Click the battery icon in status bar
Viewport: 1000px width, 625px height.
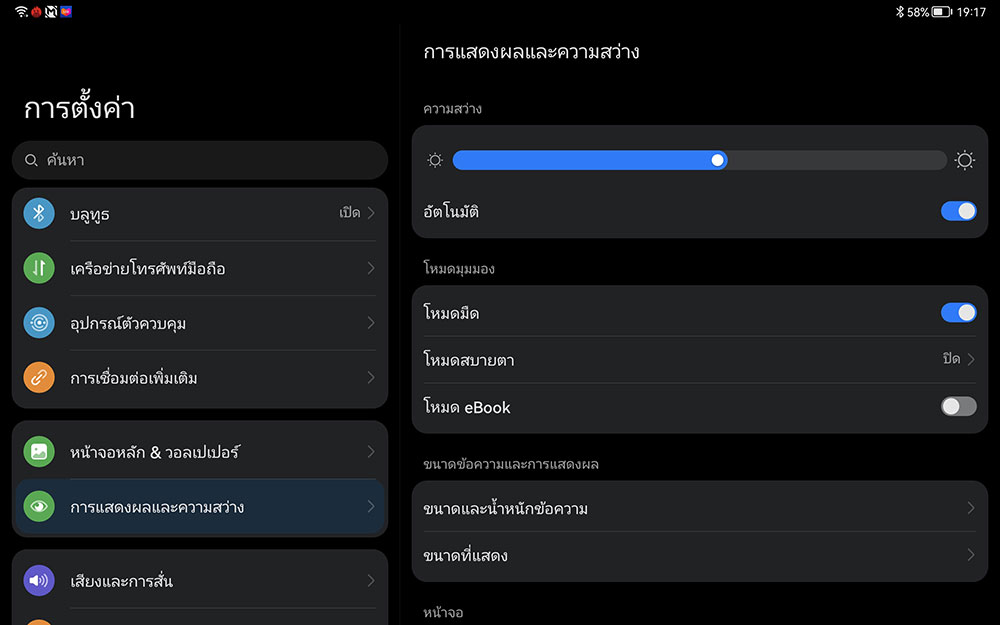coord(942,12)
